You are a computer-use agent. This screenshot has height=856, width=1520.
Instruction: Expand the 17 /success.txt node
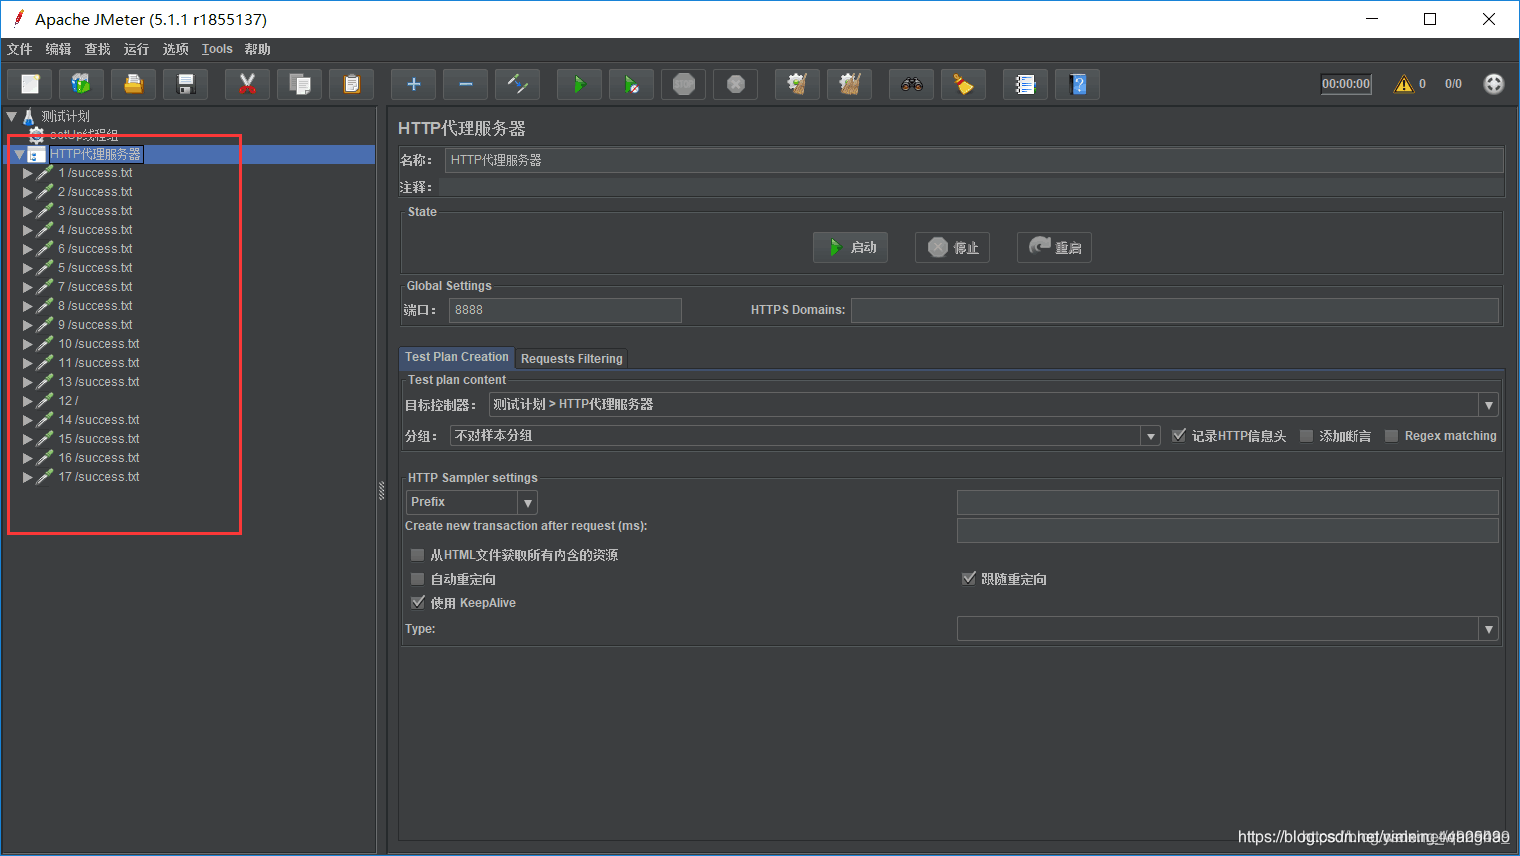pos(28,477)
